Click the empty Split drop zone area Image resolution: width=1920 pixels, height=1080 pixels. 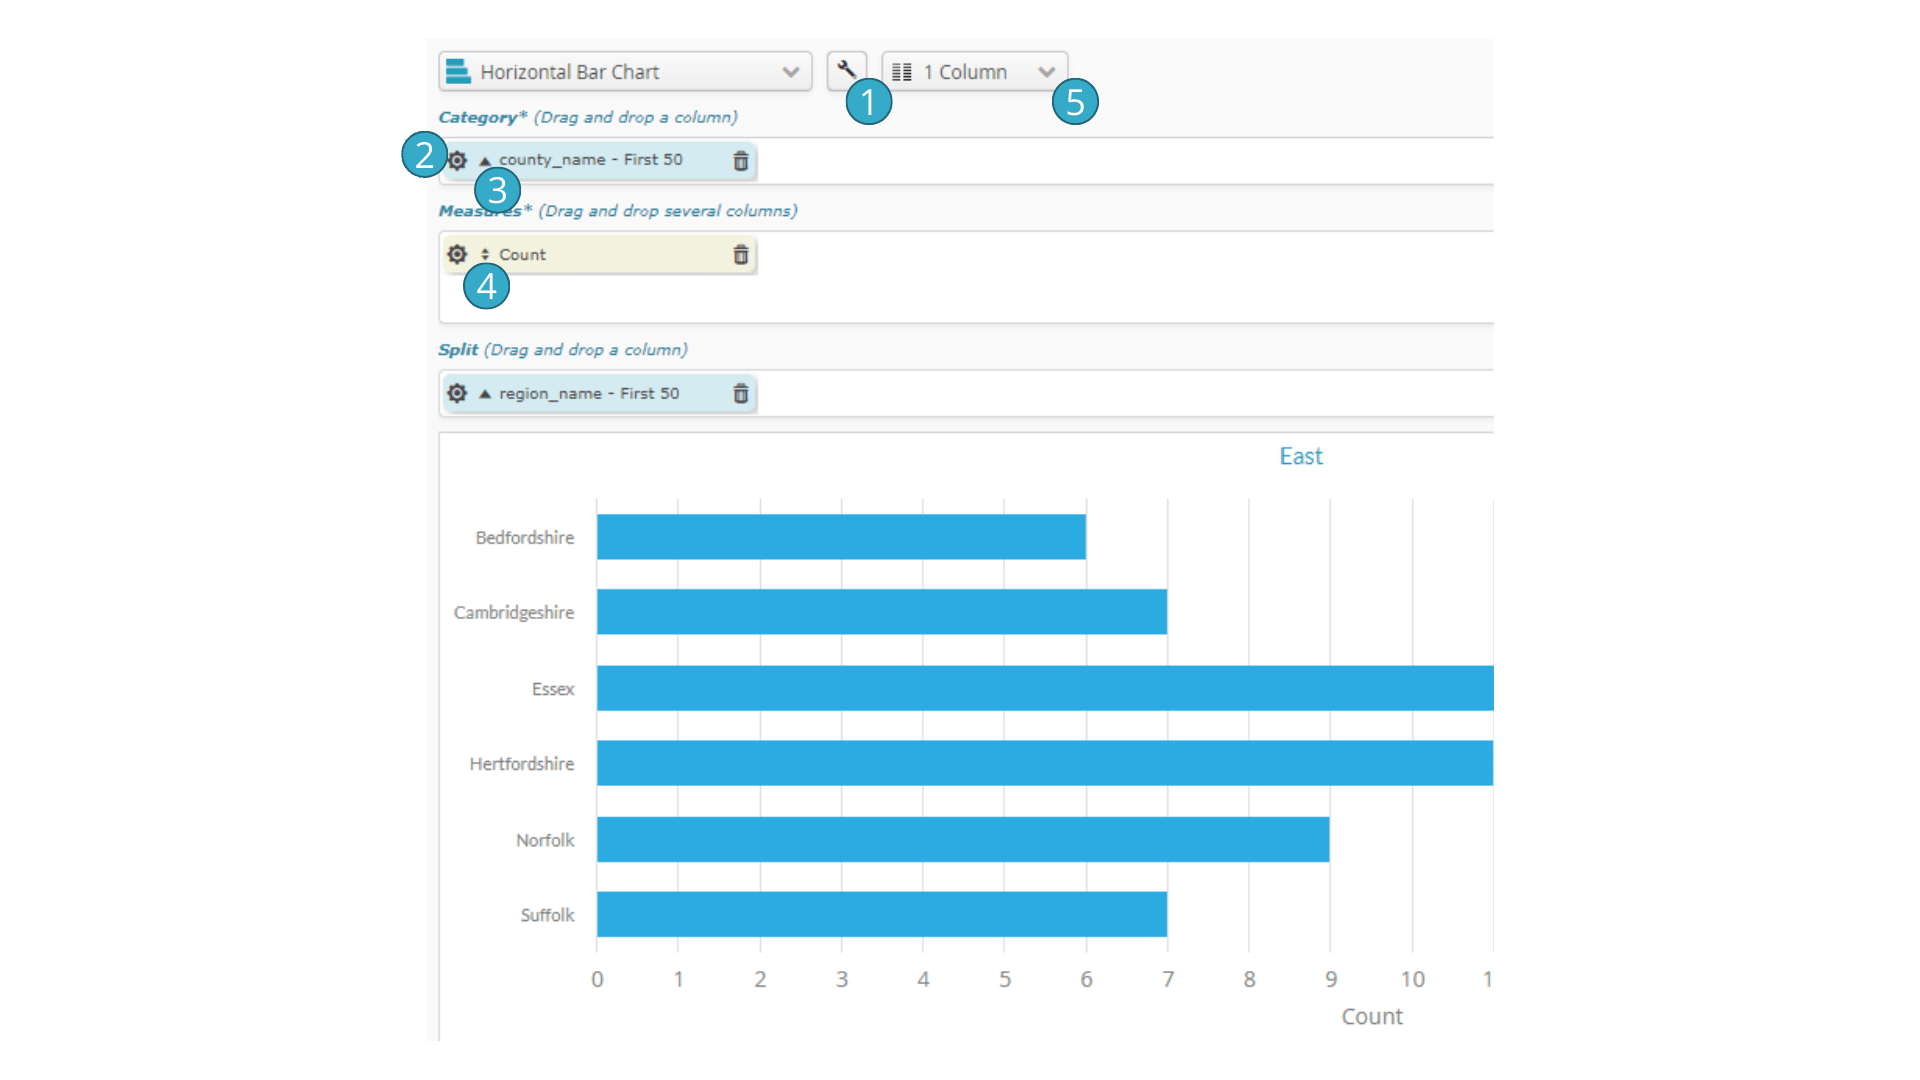coord(1125,394)
